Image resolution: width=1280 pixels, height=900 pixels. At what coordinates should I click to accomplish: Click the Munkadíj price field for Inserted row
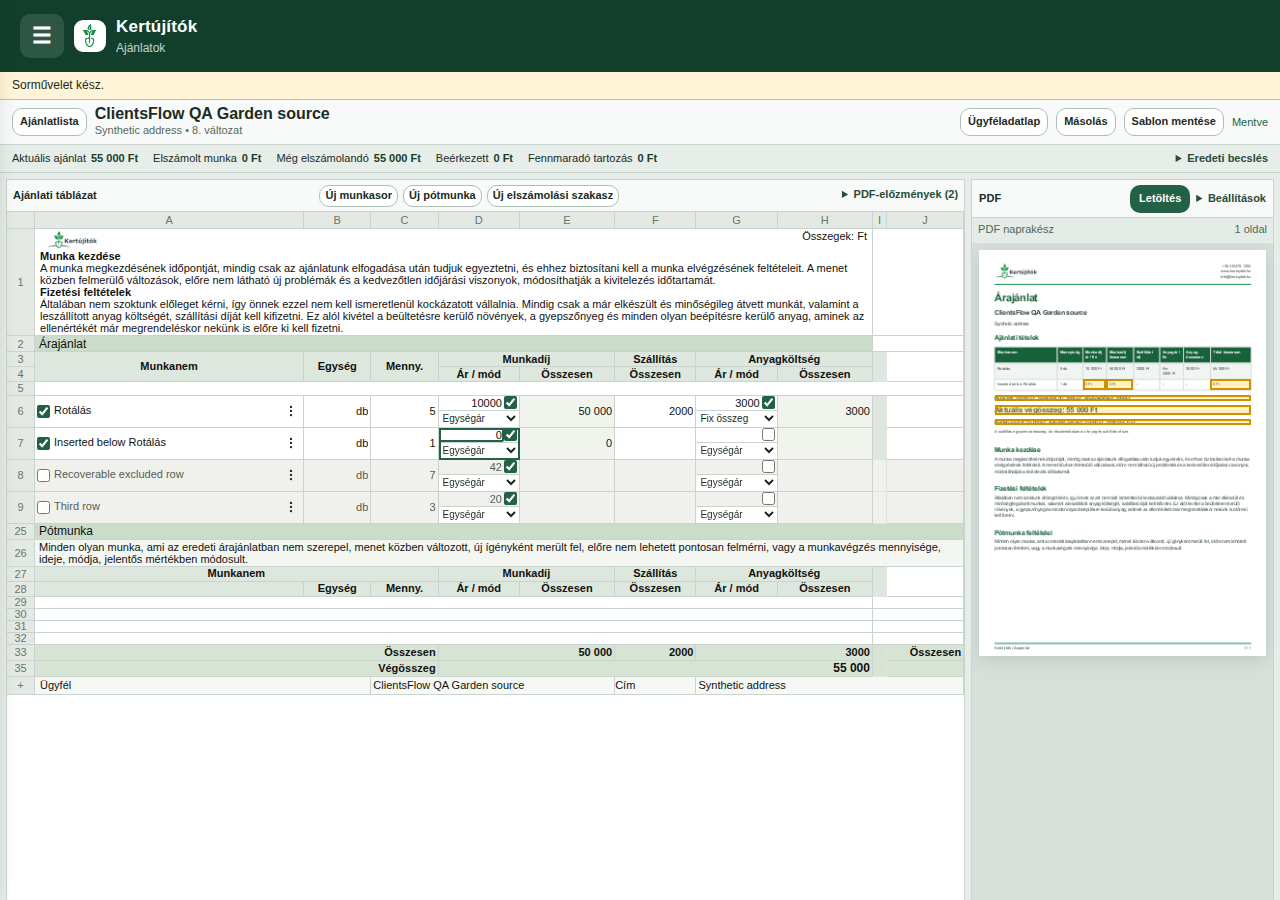(x=471, y=435)
